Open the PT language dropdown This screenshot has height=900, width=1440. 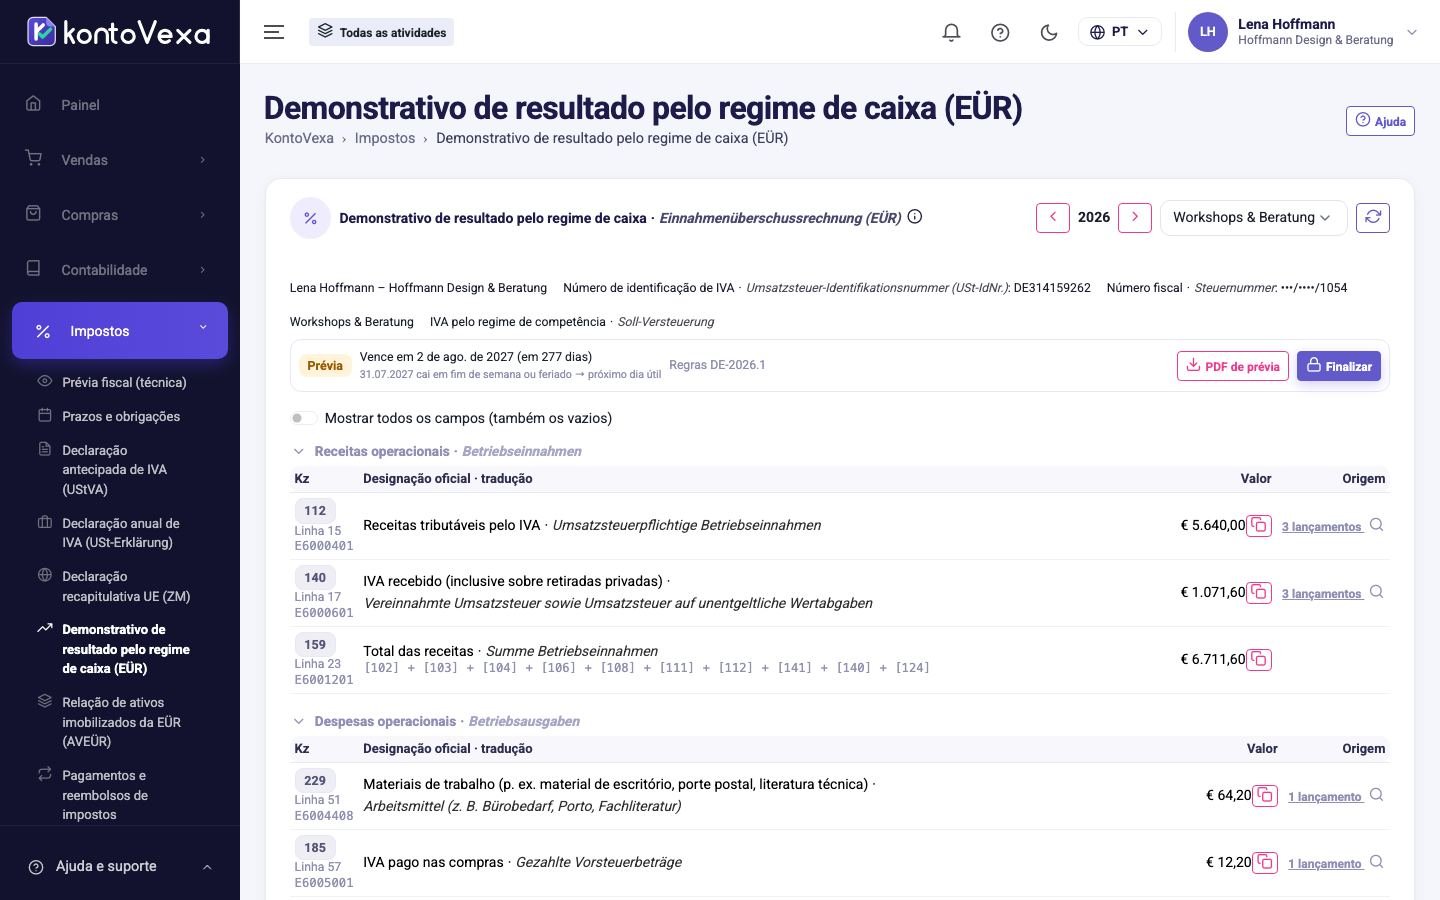[1119, 32]
